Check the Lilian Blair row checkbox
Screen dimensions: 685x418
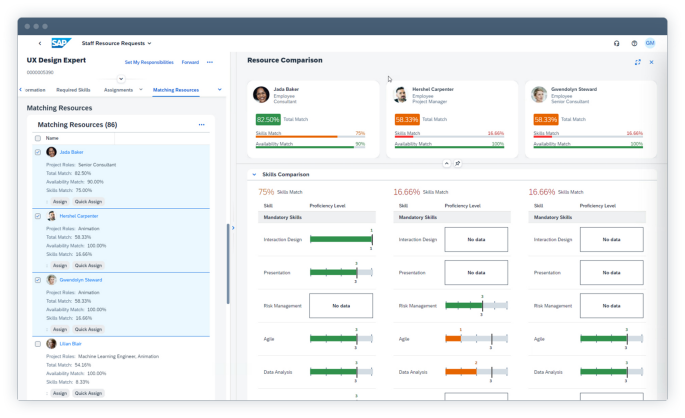pos(38,343)
